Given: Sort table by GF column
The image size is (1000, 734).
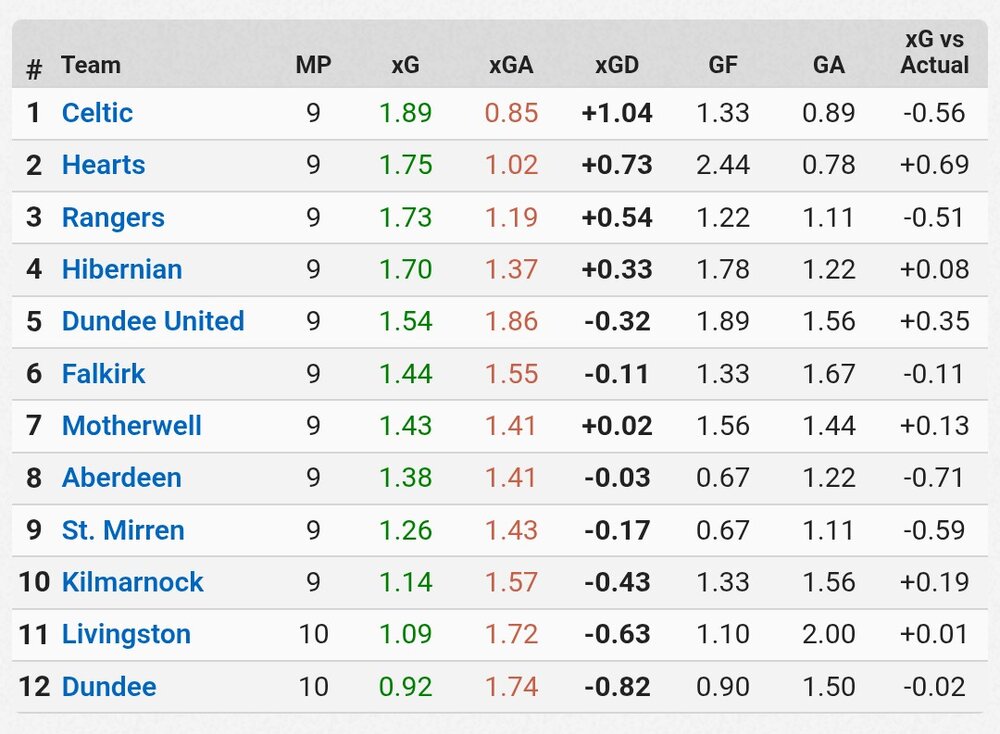Looking at the screenshot, I should pos(723,66).
